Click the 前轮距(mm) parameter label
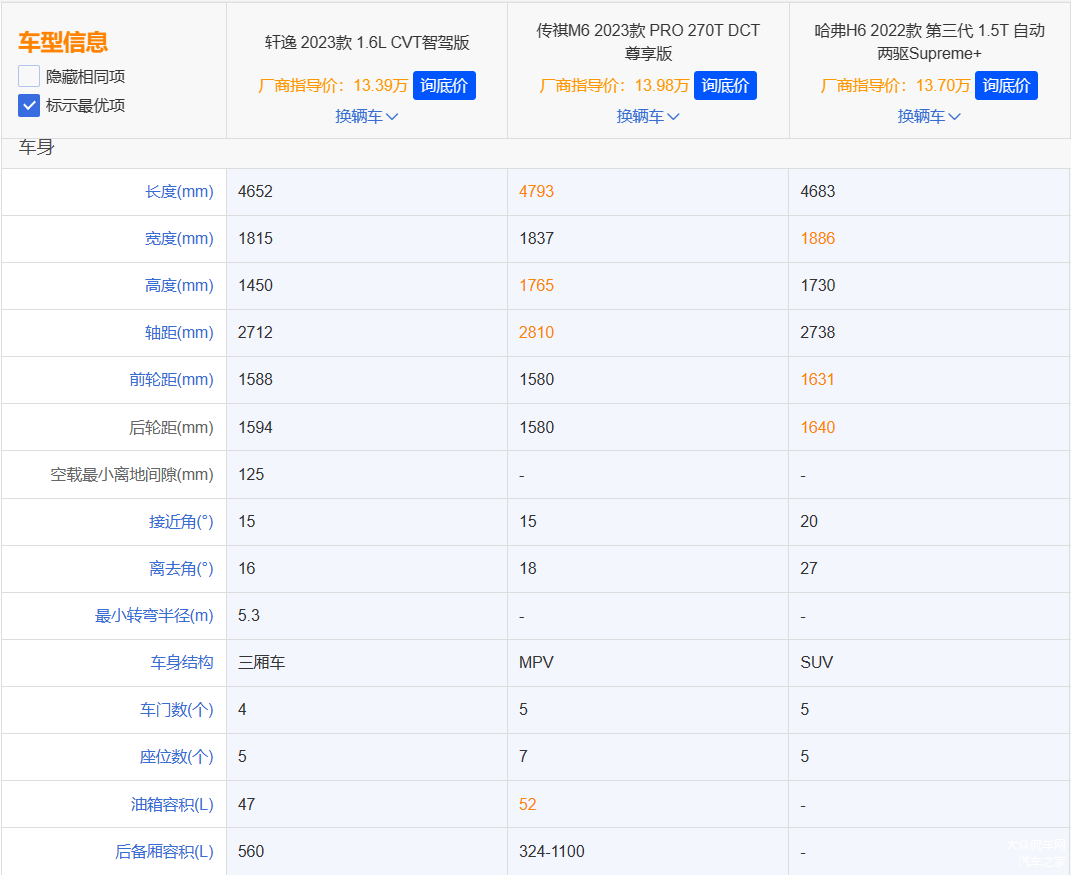1071x875 pixels. pyautogui.click(x=172, y=379)
